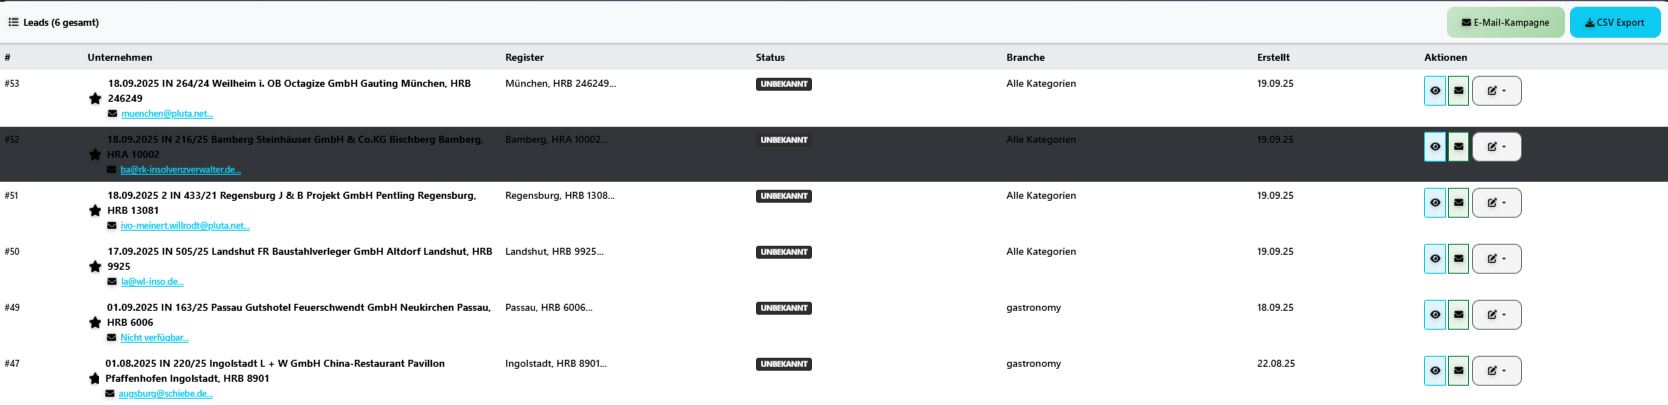Viewport: 1668px width, 405px height.
Task: View details of lead #50 with eye icon
Action: pyautogui.click(x=1435, y=259)
